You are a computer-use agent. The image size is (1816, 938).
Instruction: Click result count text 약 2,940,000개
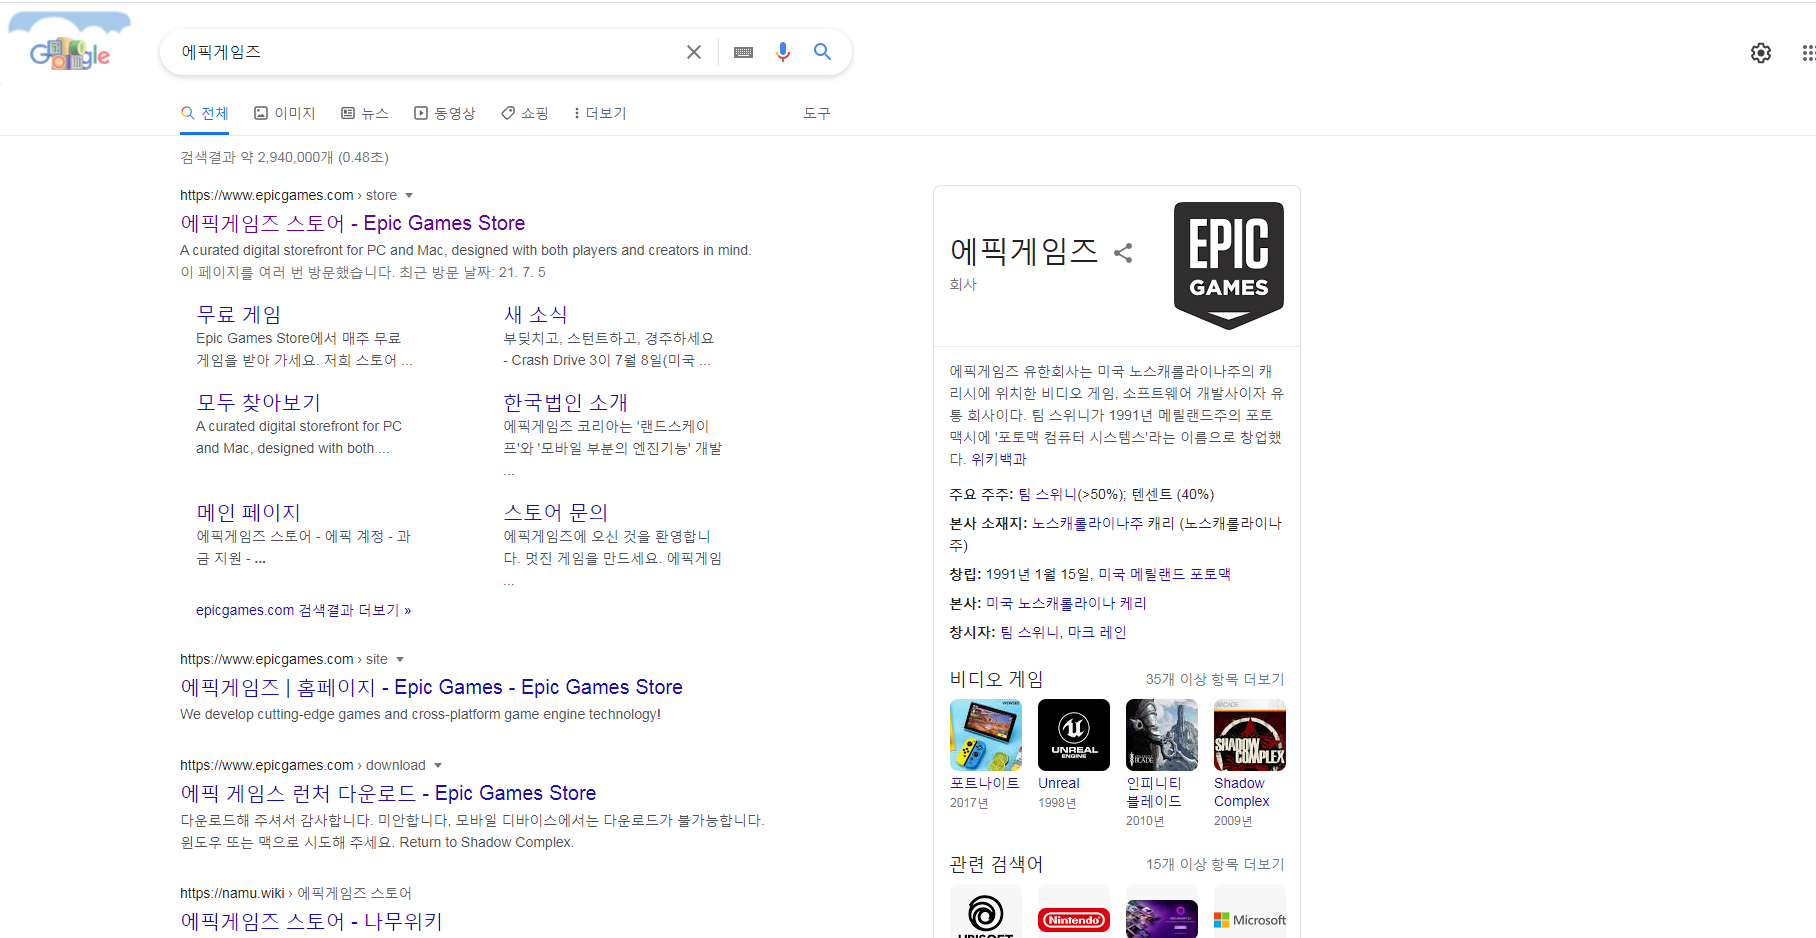pyautogui.click(x=287, y=157)
